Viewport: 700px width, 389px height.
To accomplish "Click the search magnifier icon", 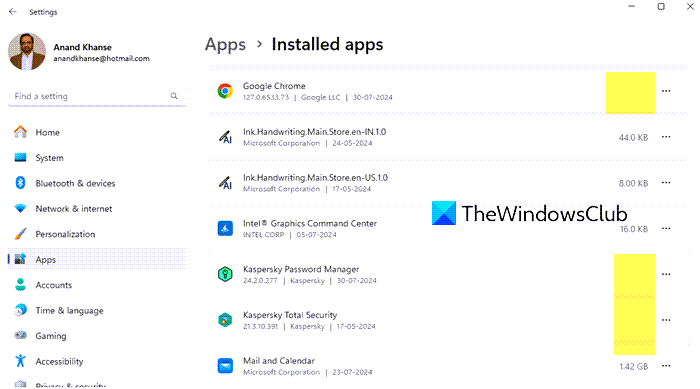I will click(174, 96).
